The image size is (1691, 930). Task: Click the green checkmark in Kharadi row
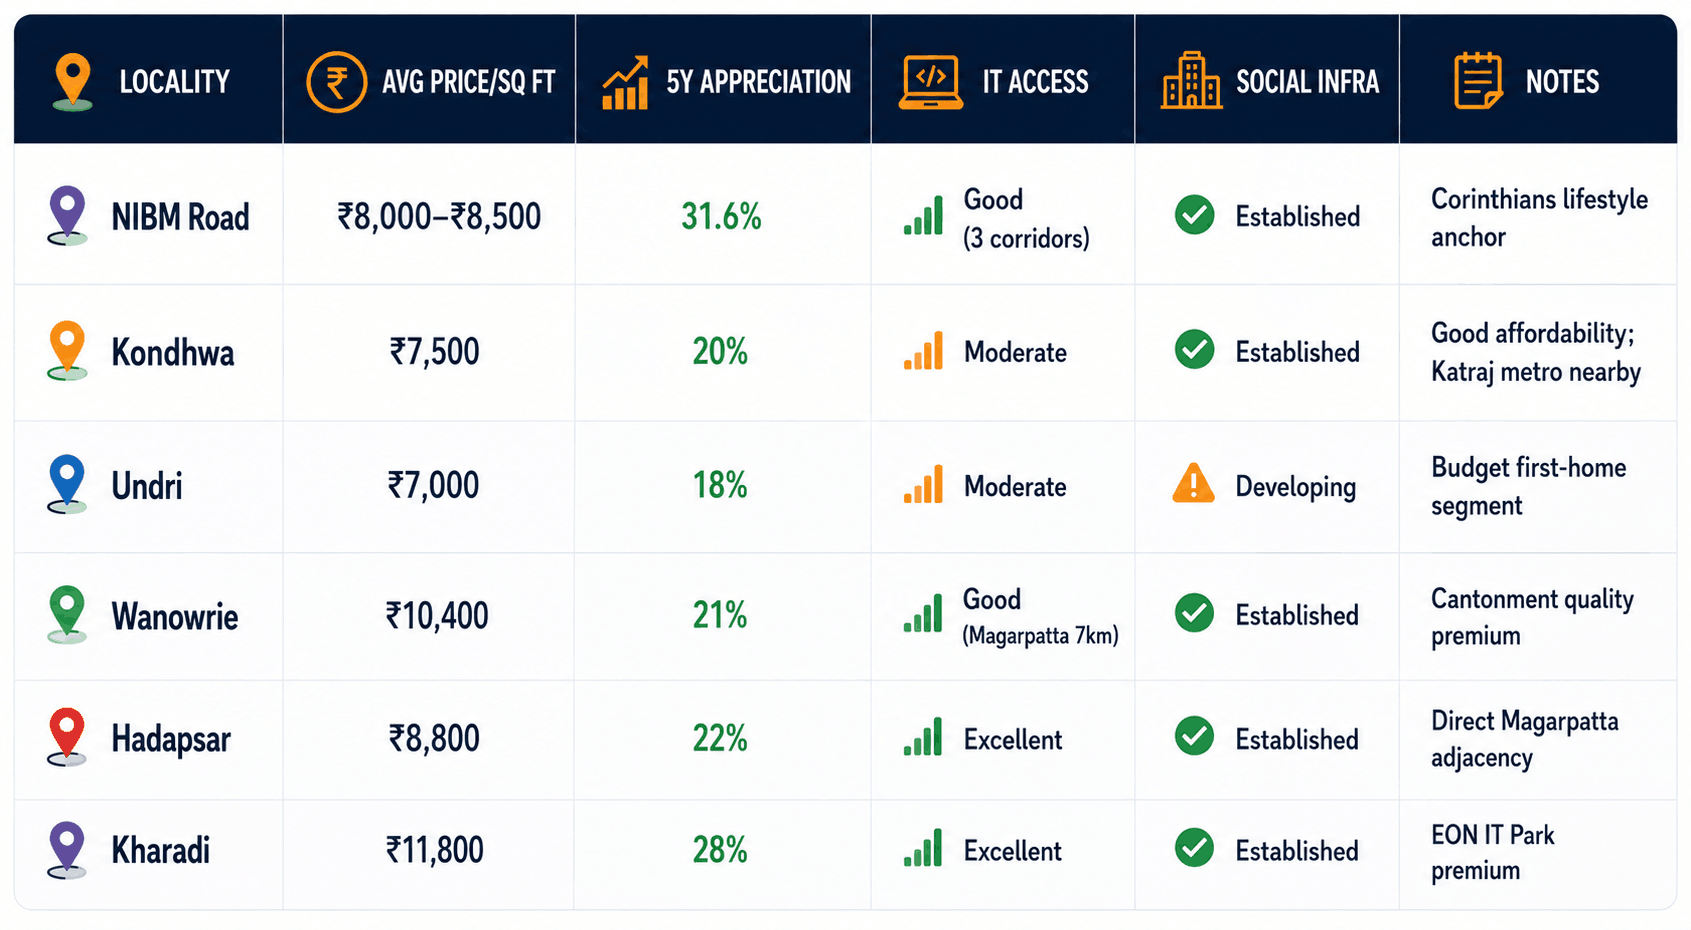point(1194,848)
